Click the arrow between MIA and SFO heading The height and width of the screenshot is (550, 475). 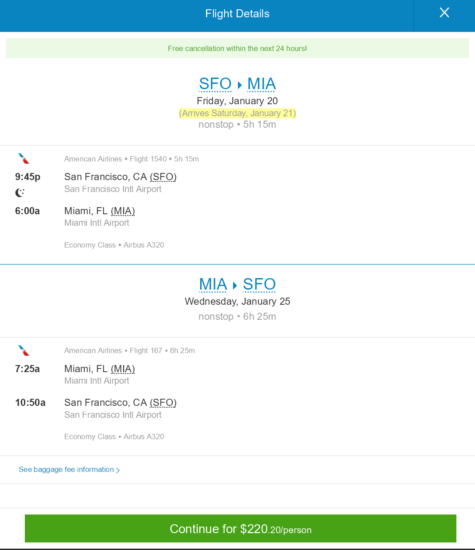pyautogui.click(x=235, y=285)
